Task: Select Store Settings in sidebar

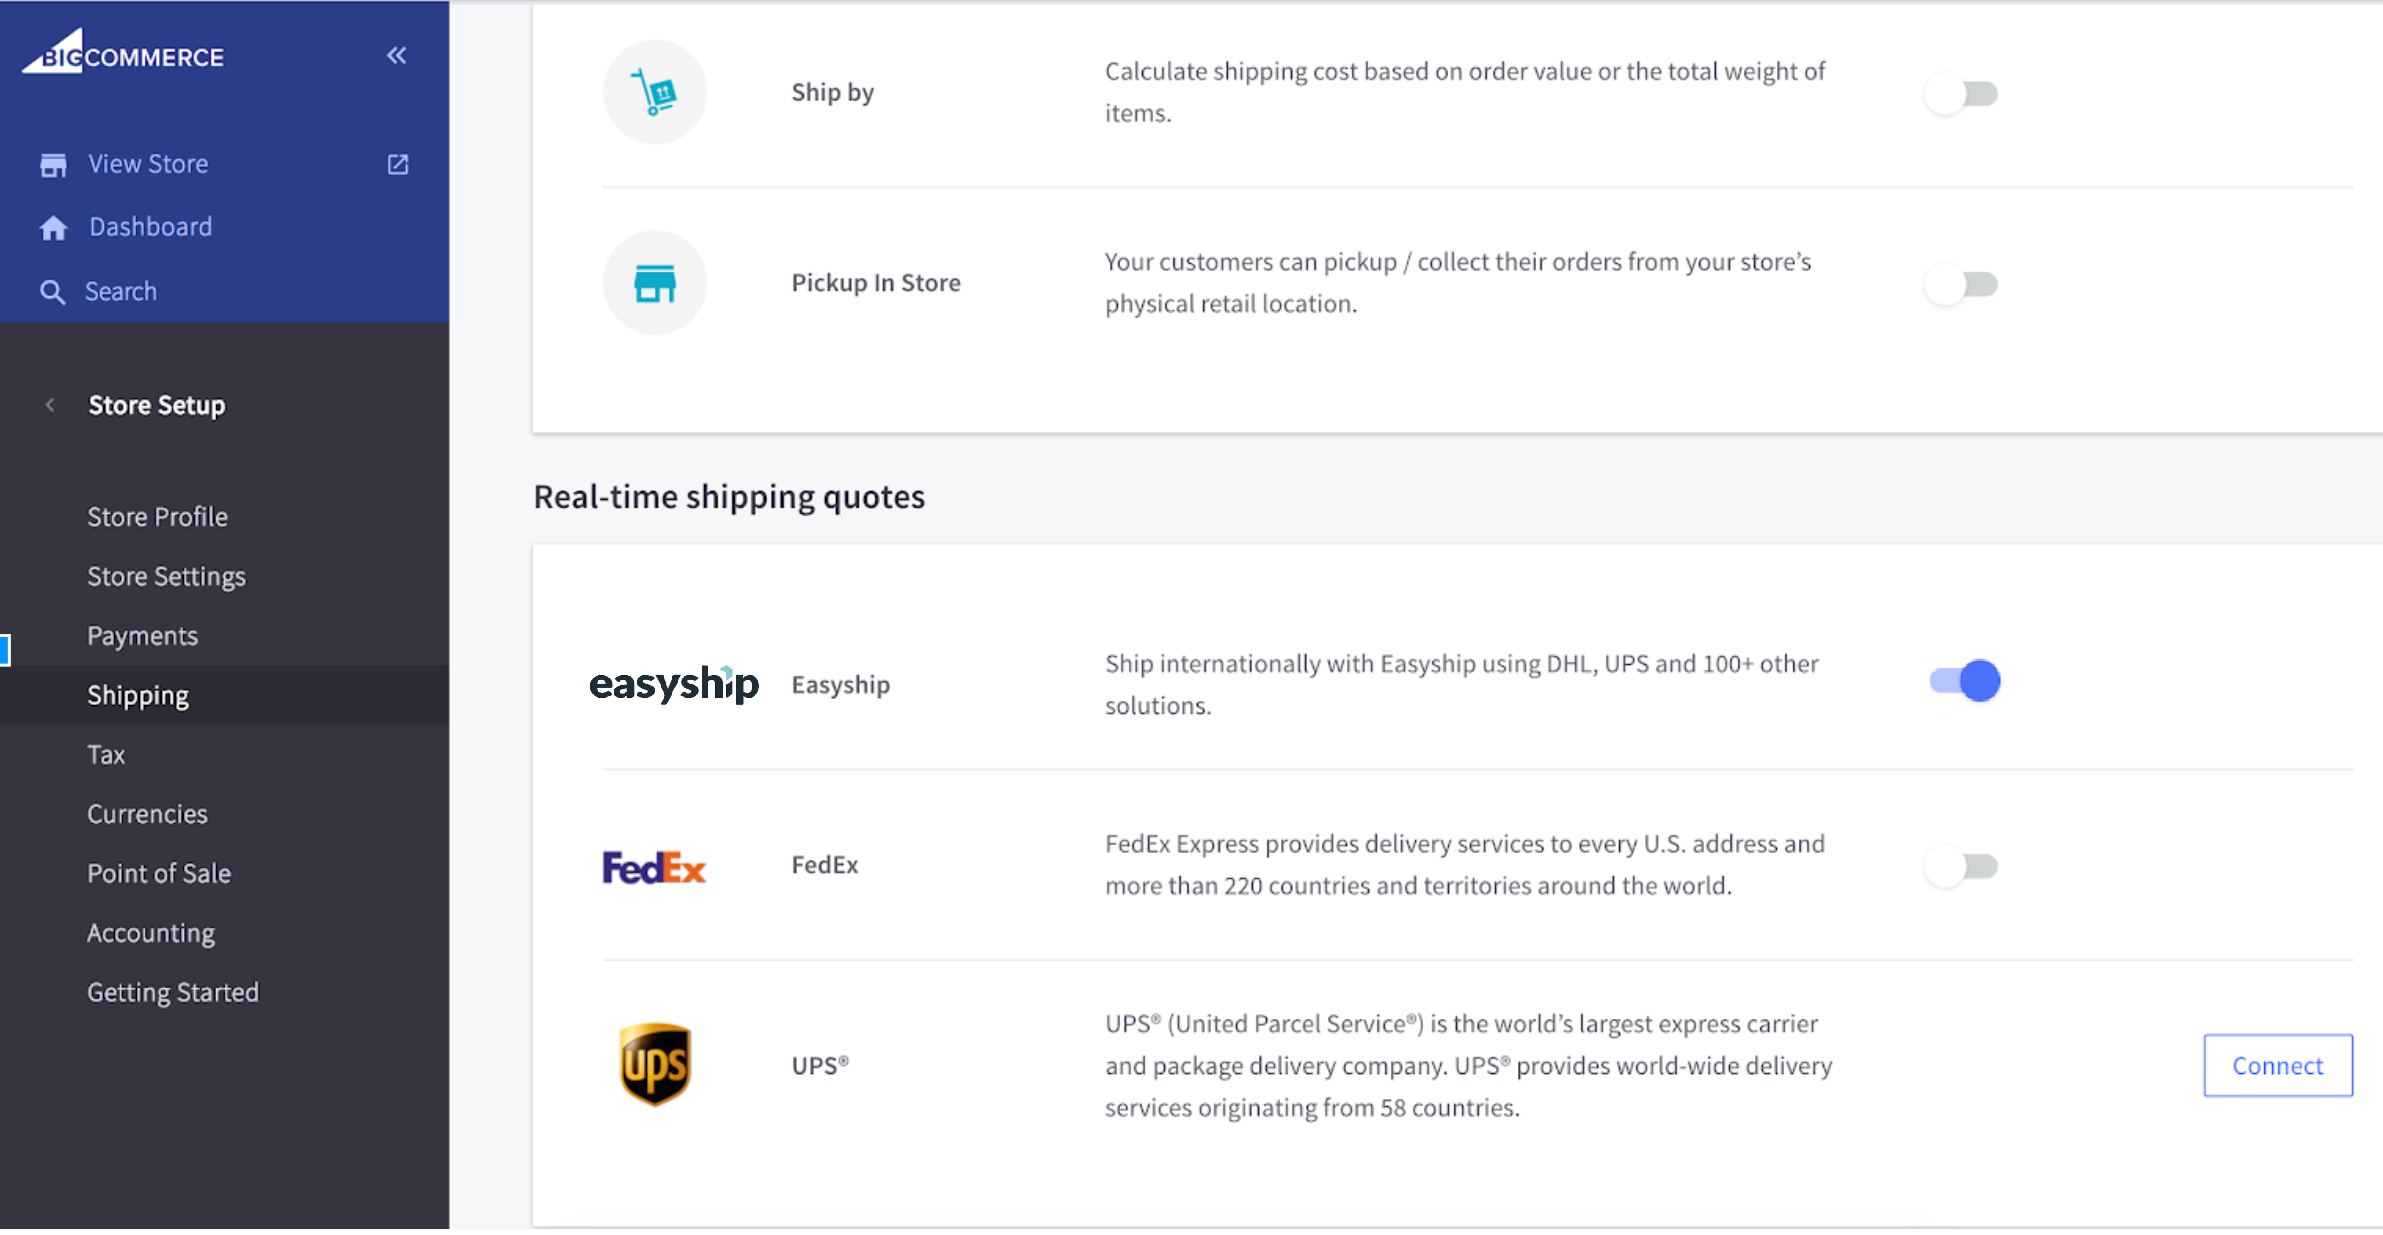Action: [x=166, y=577]
